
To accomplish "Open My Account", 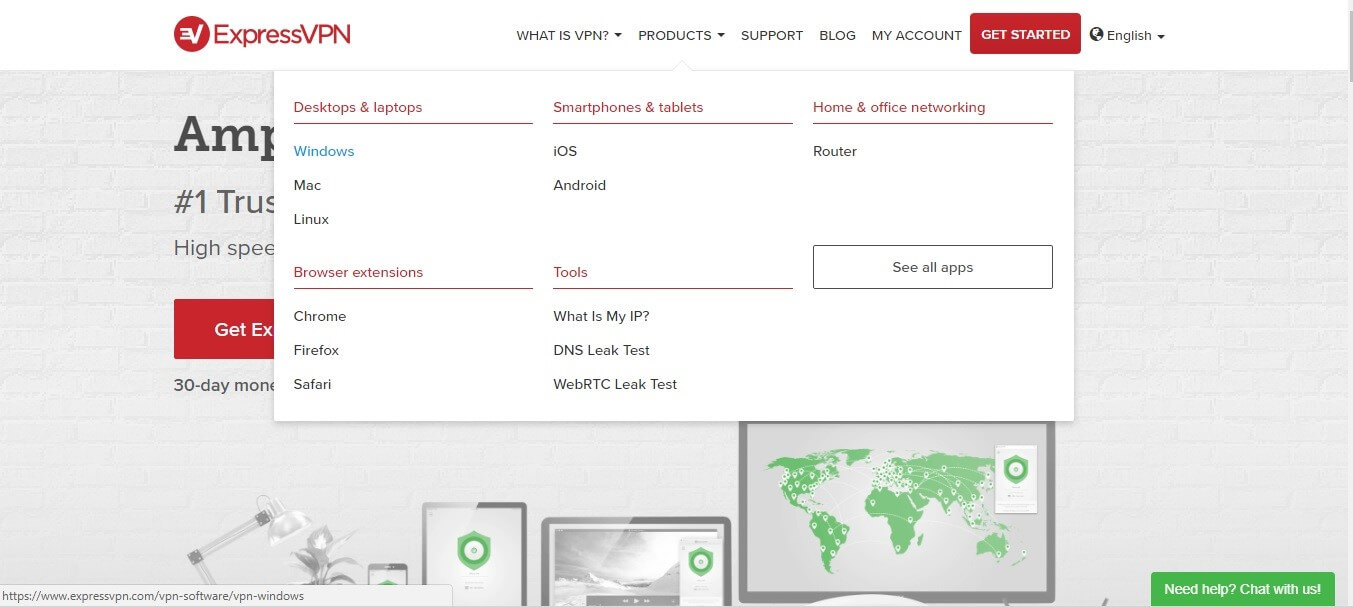I will (x=917, y=35).
